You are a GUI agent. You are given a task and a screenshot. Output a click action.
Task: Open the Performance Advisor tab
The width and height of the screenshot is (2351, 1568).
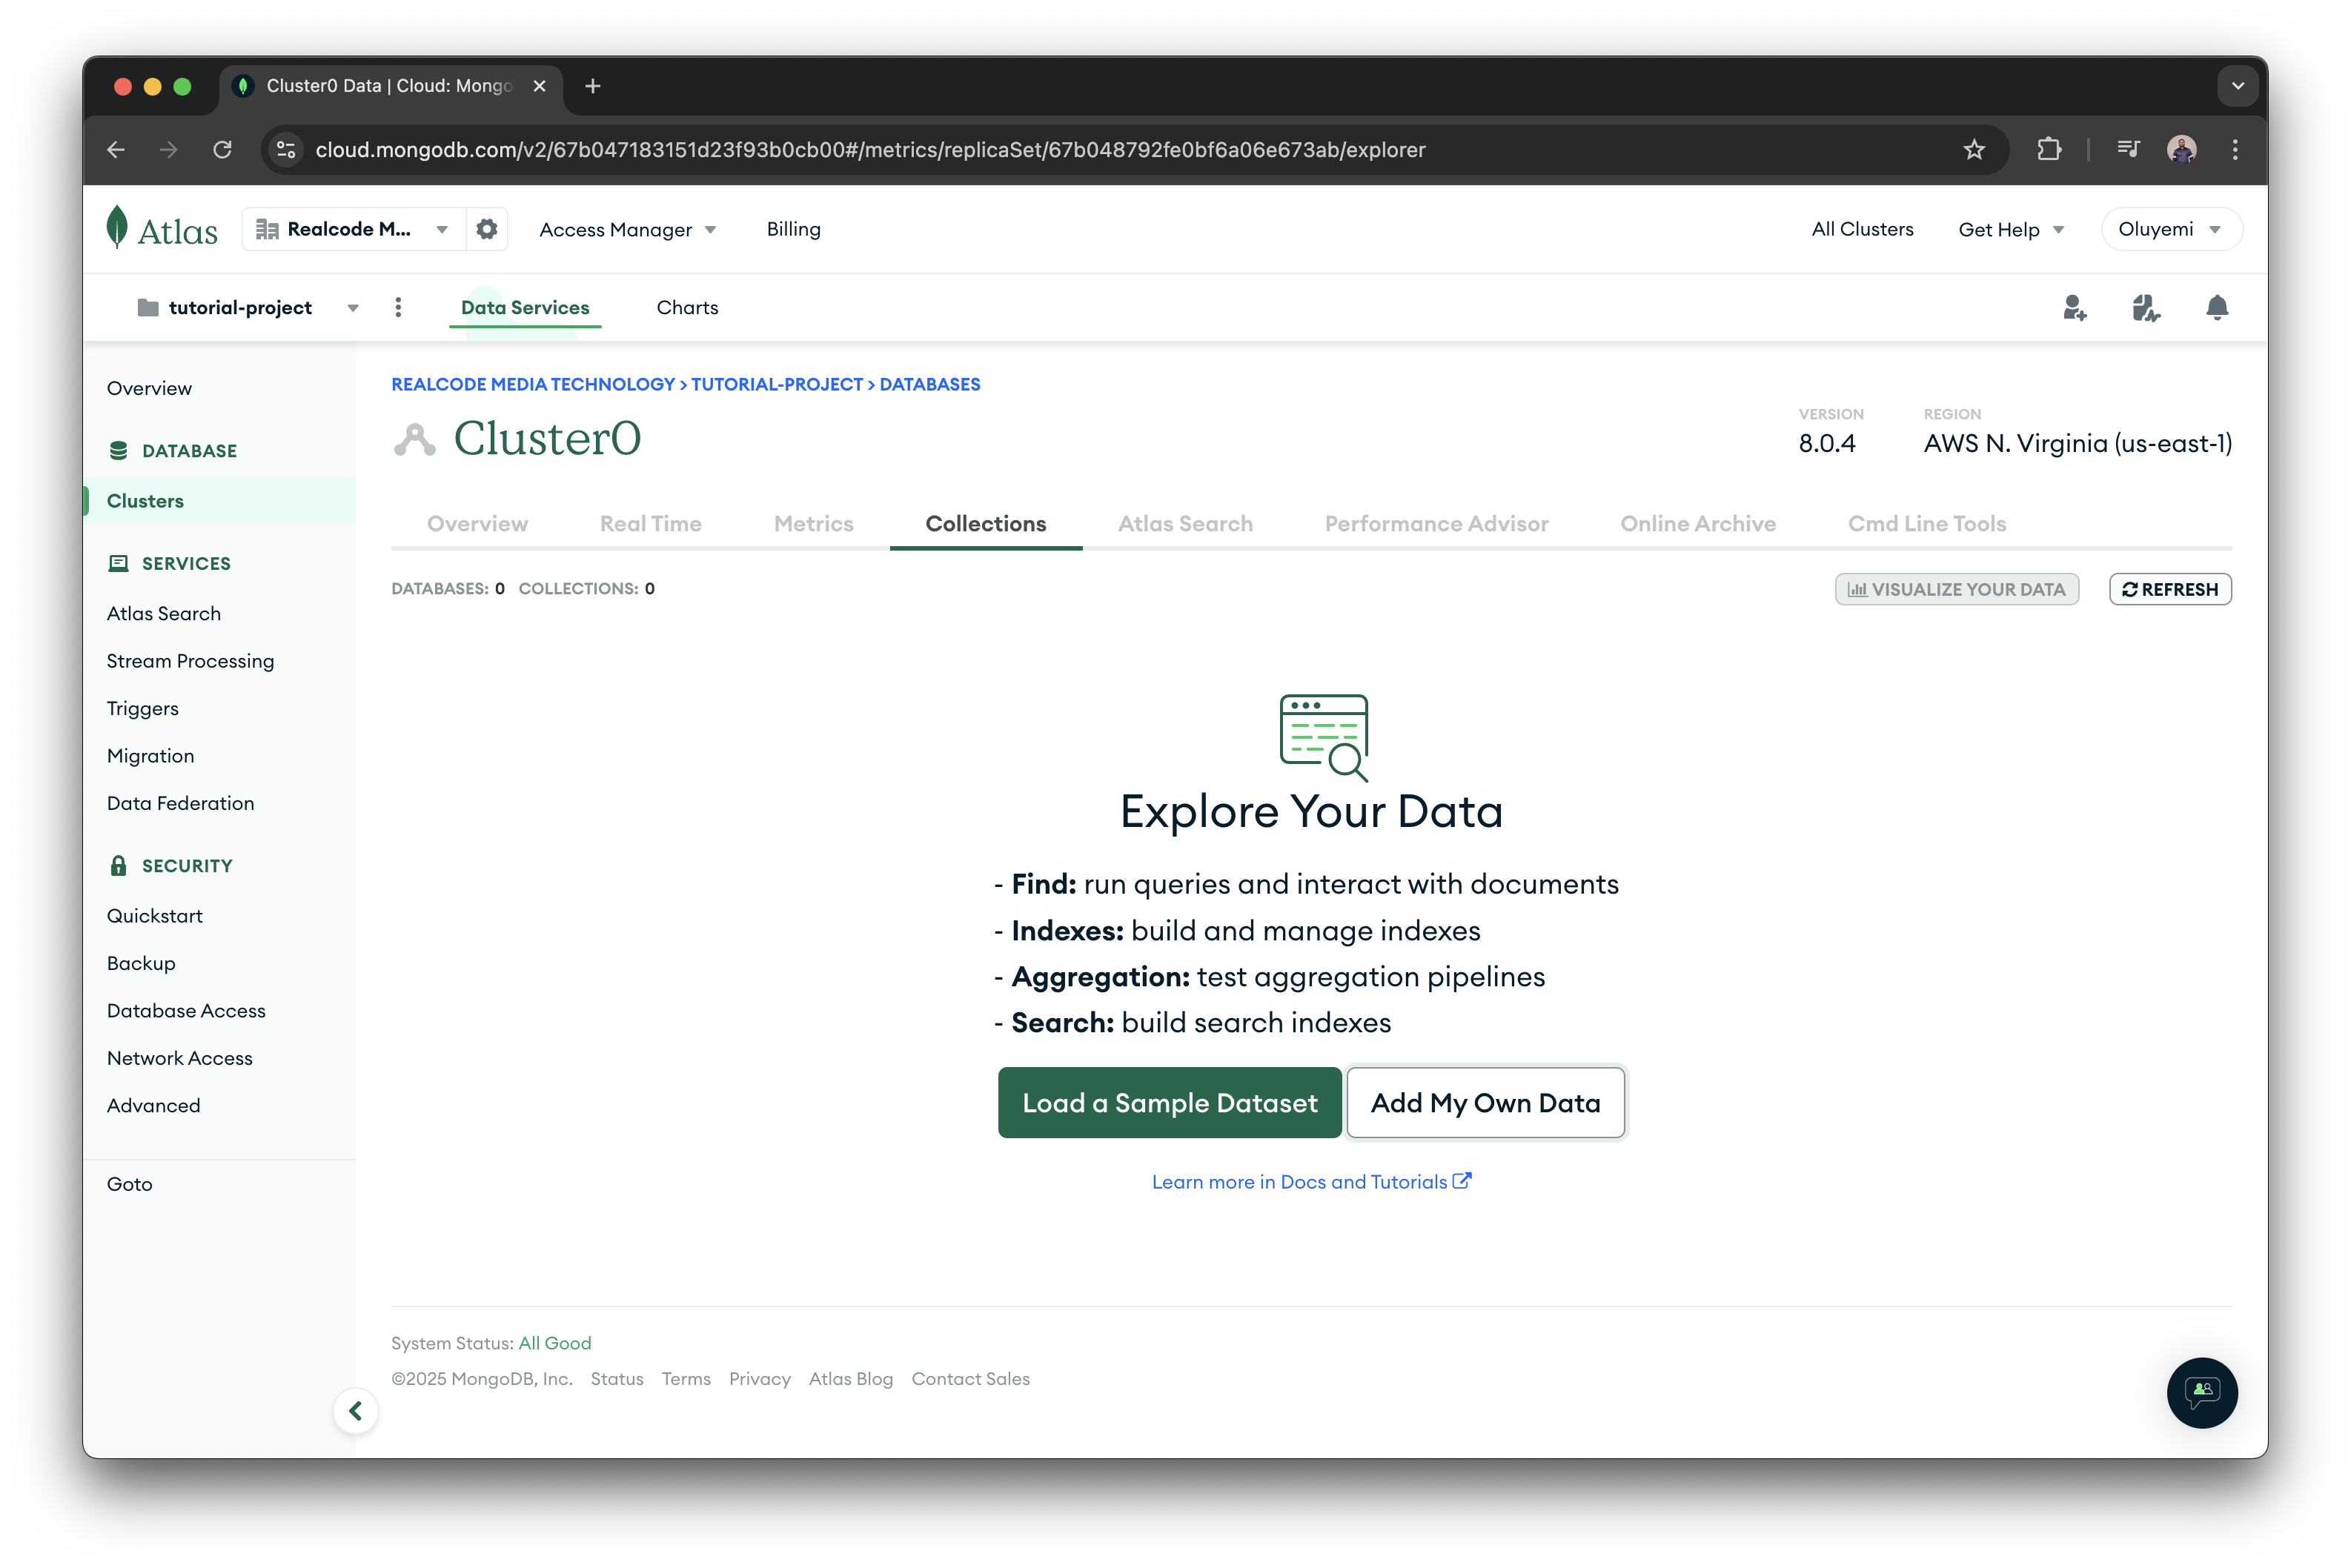(x=1436, y=523)
